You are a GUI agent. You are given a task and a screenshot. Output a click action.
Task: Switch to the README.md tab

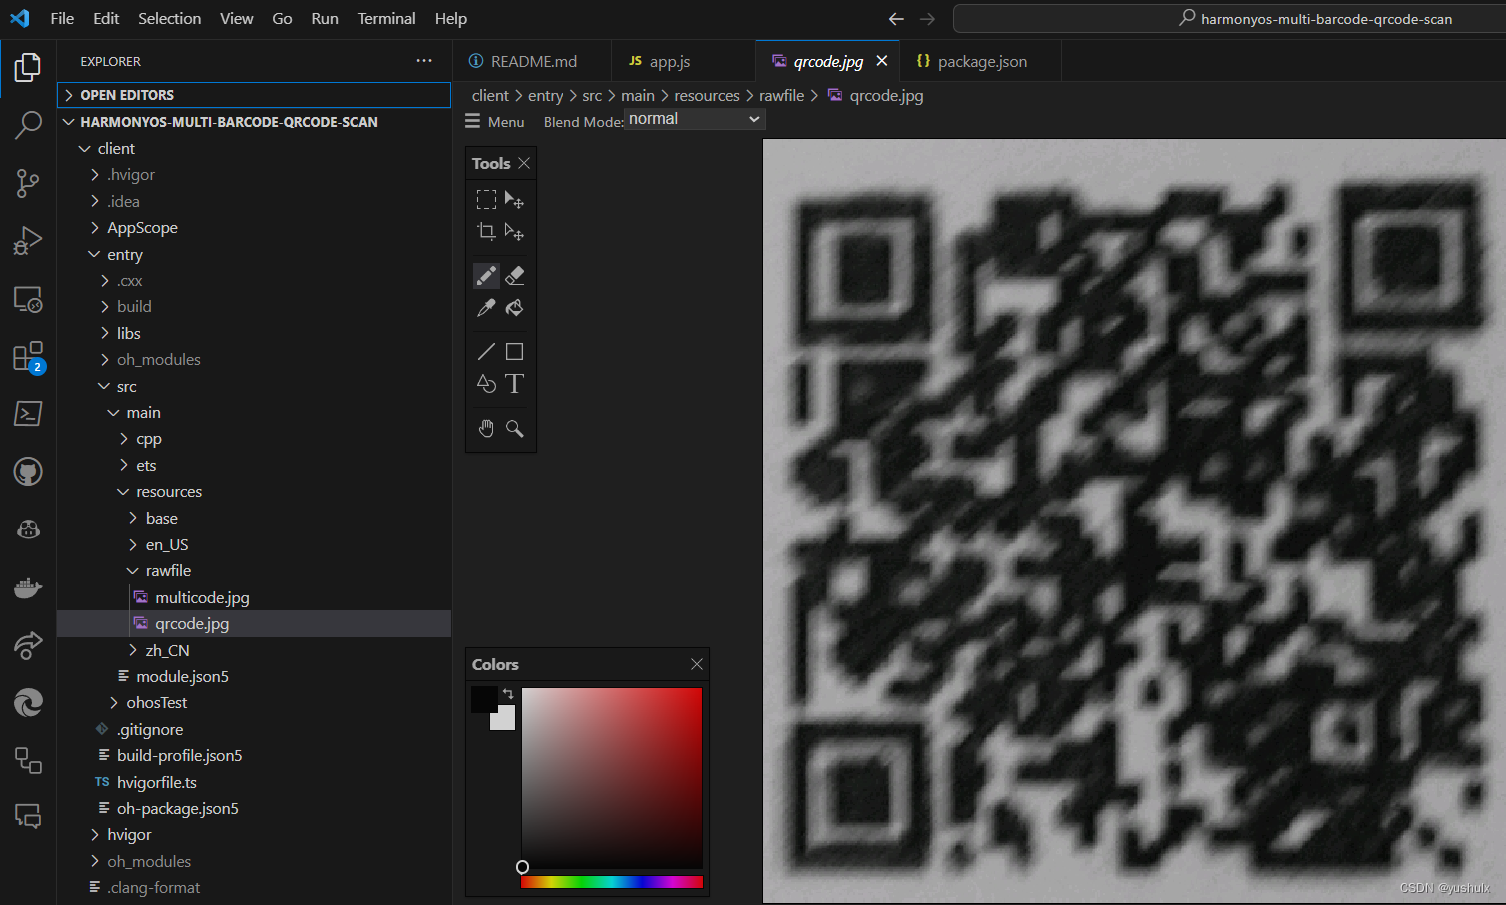pos(532,61)
